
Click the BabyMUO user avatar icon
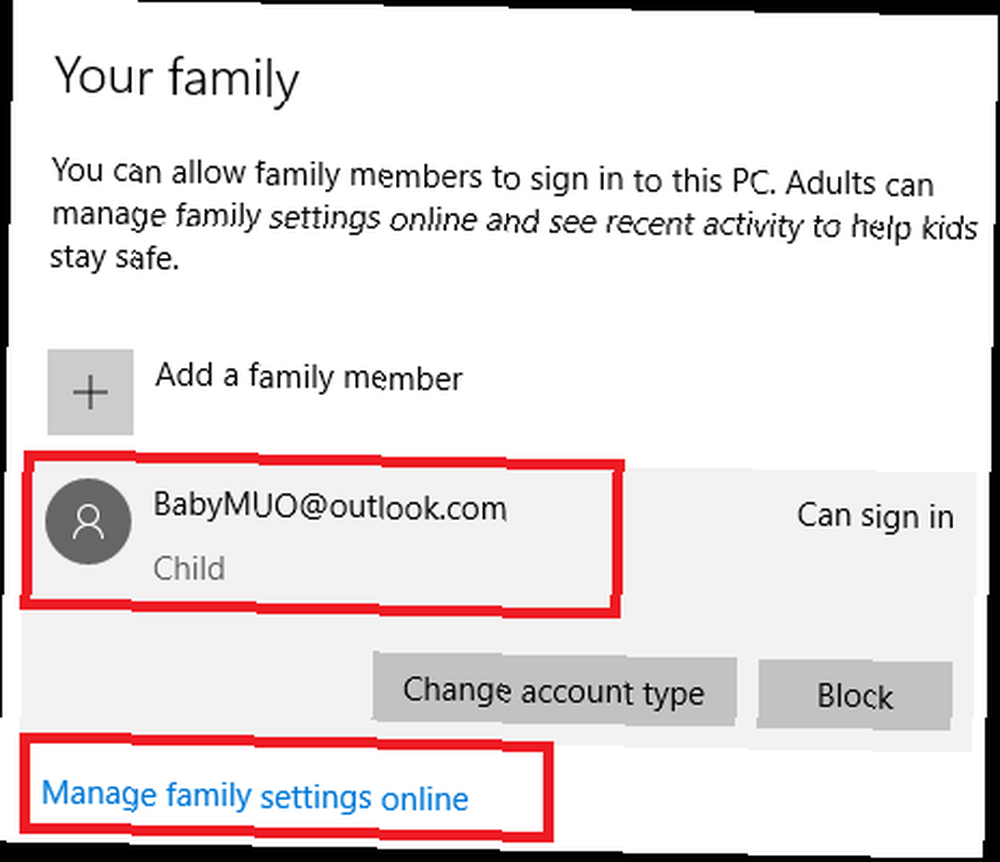coord(89,522)
